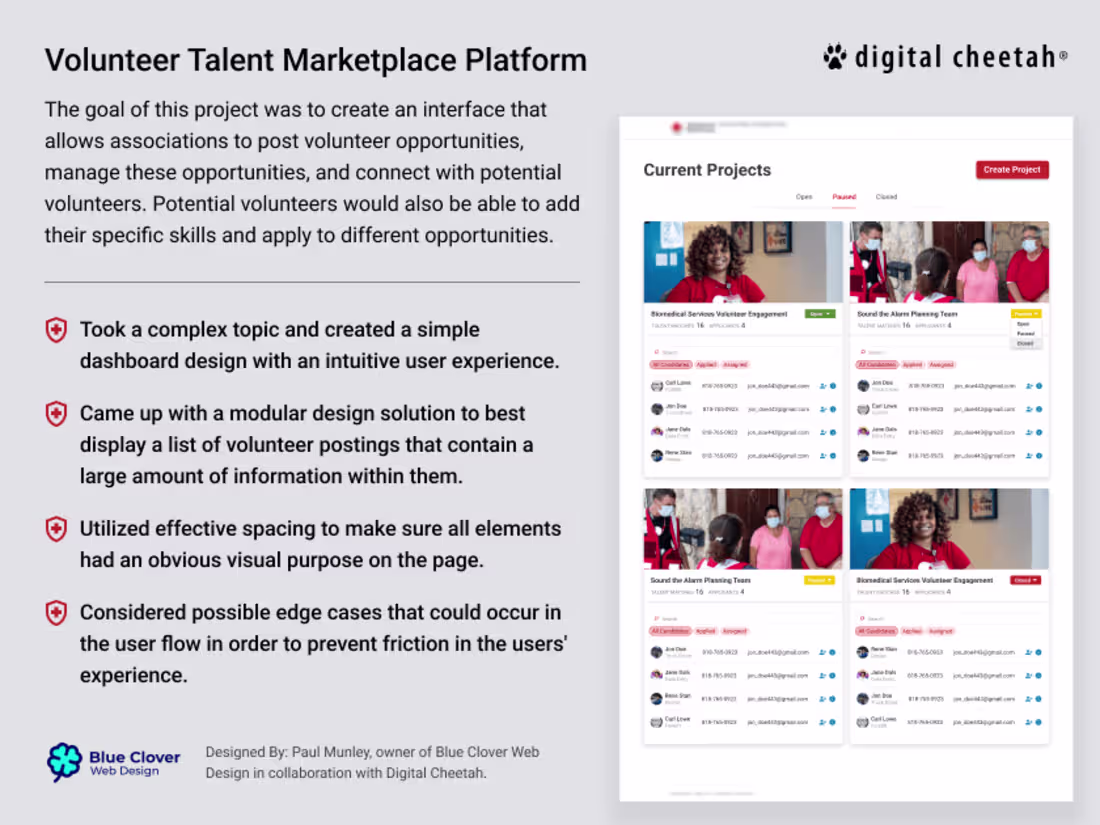Screen dimensions: 1100x825
Task: Select Closed from the Paused status dropdown
Action: pyautogui.click(x=1026, y=343)
